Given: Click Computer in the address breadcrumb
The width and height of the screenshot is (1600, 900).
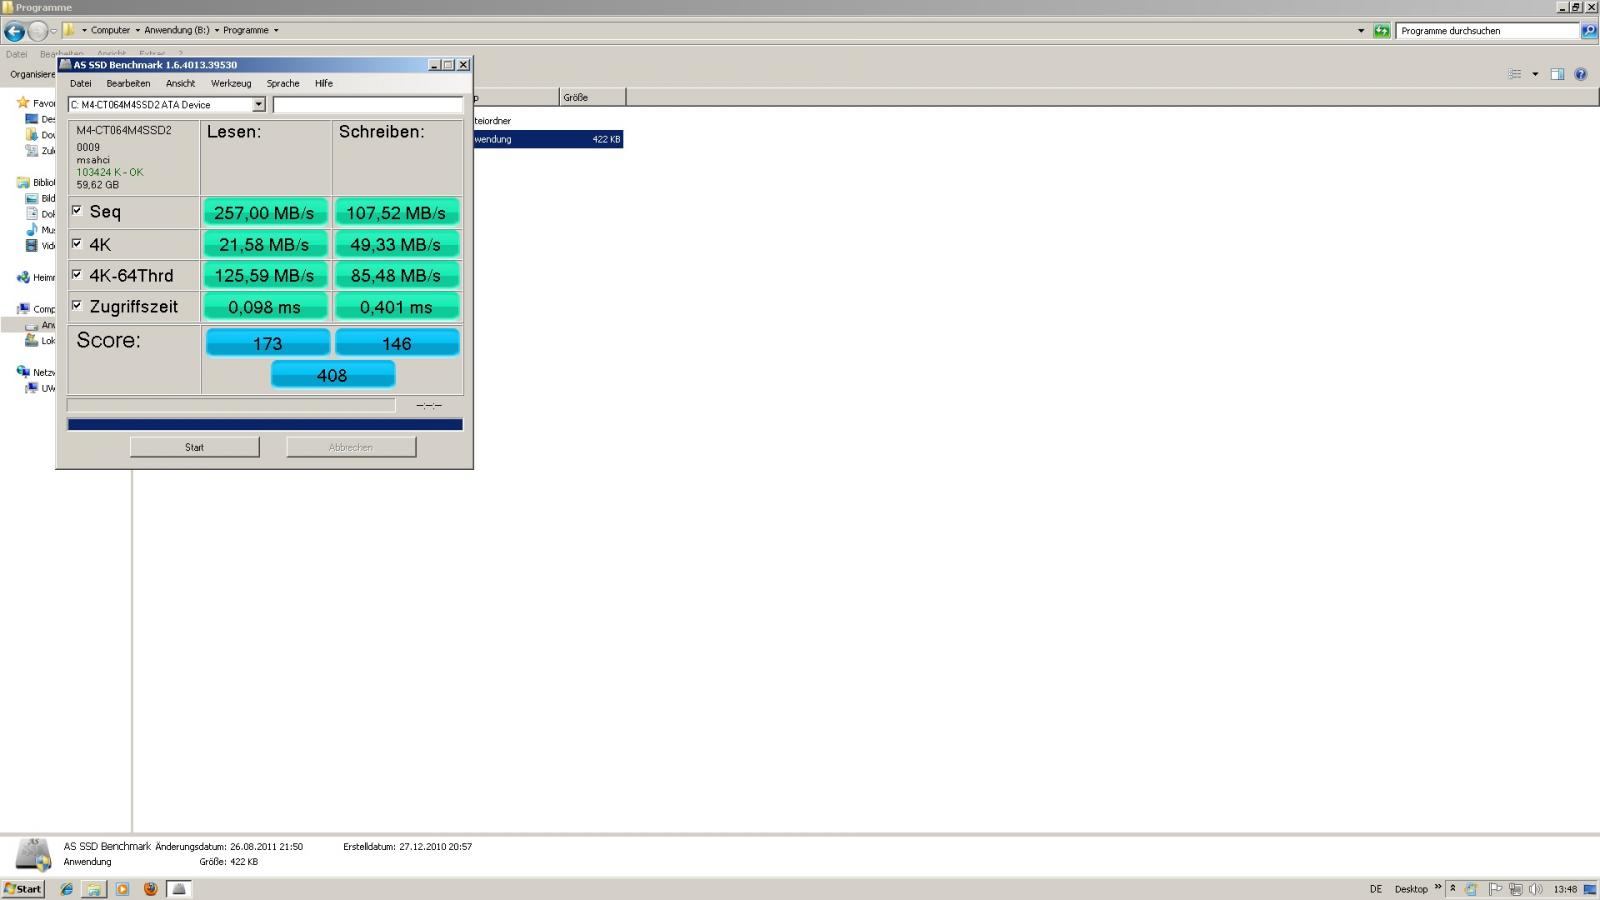Looking at the screenshot, I should coord(111,30).
